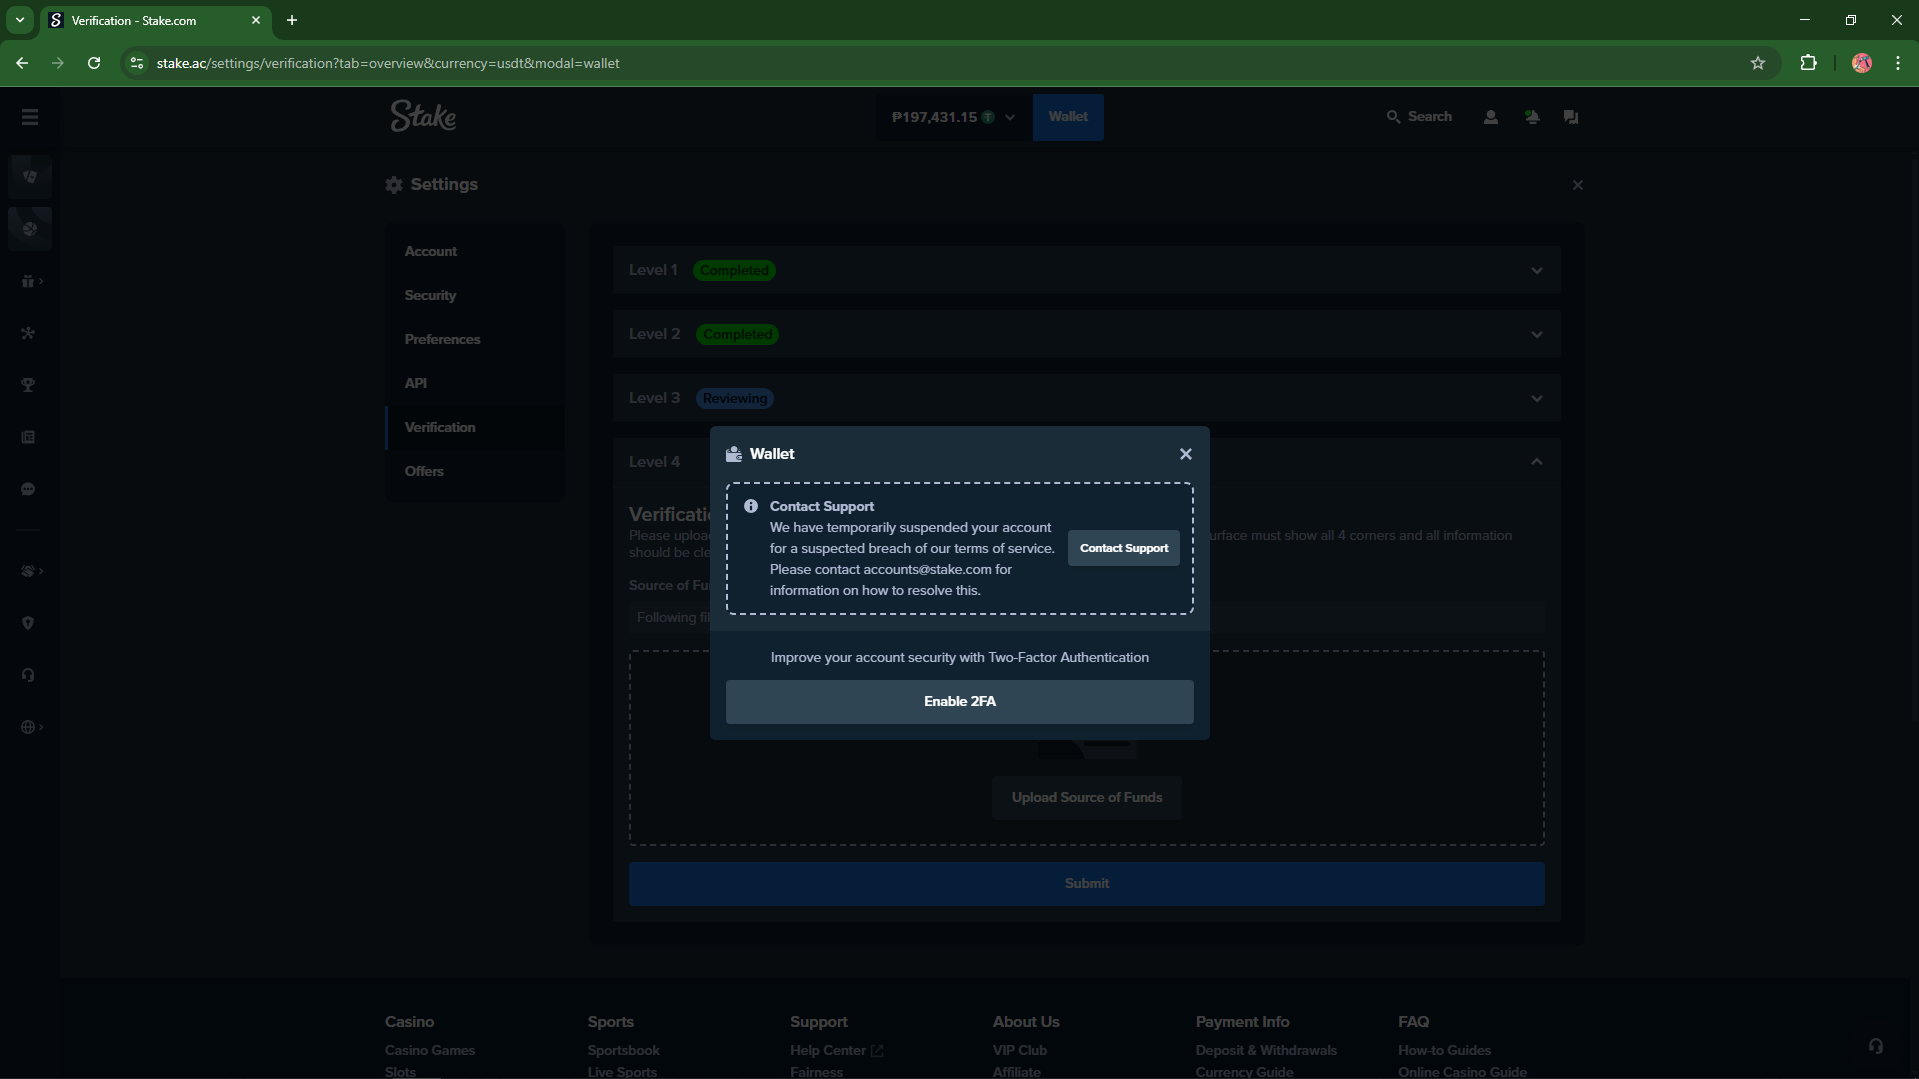Open the Preferences settings tab
Screen dimensions: 1919x1079
(475, 339)
